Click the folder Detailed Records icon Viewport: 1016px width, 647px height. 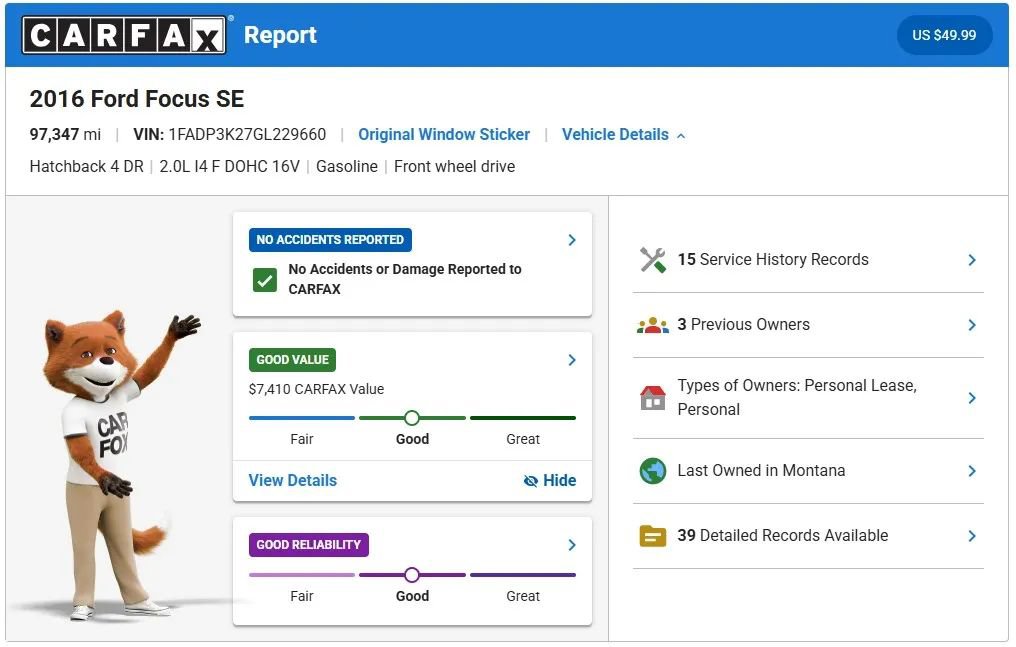point(652,536)
